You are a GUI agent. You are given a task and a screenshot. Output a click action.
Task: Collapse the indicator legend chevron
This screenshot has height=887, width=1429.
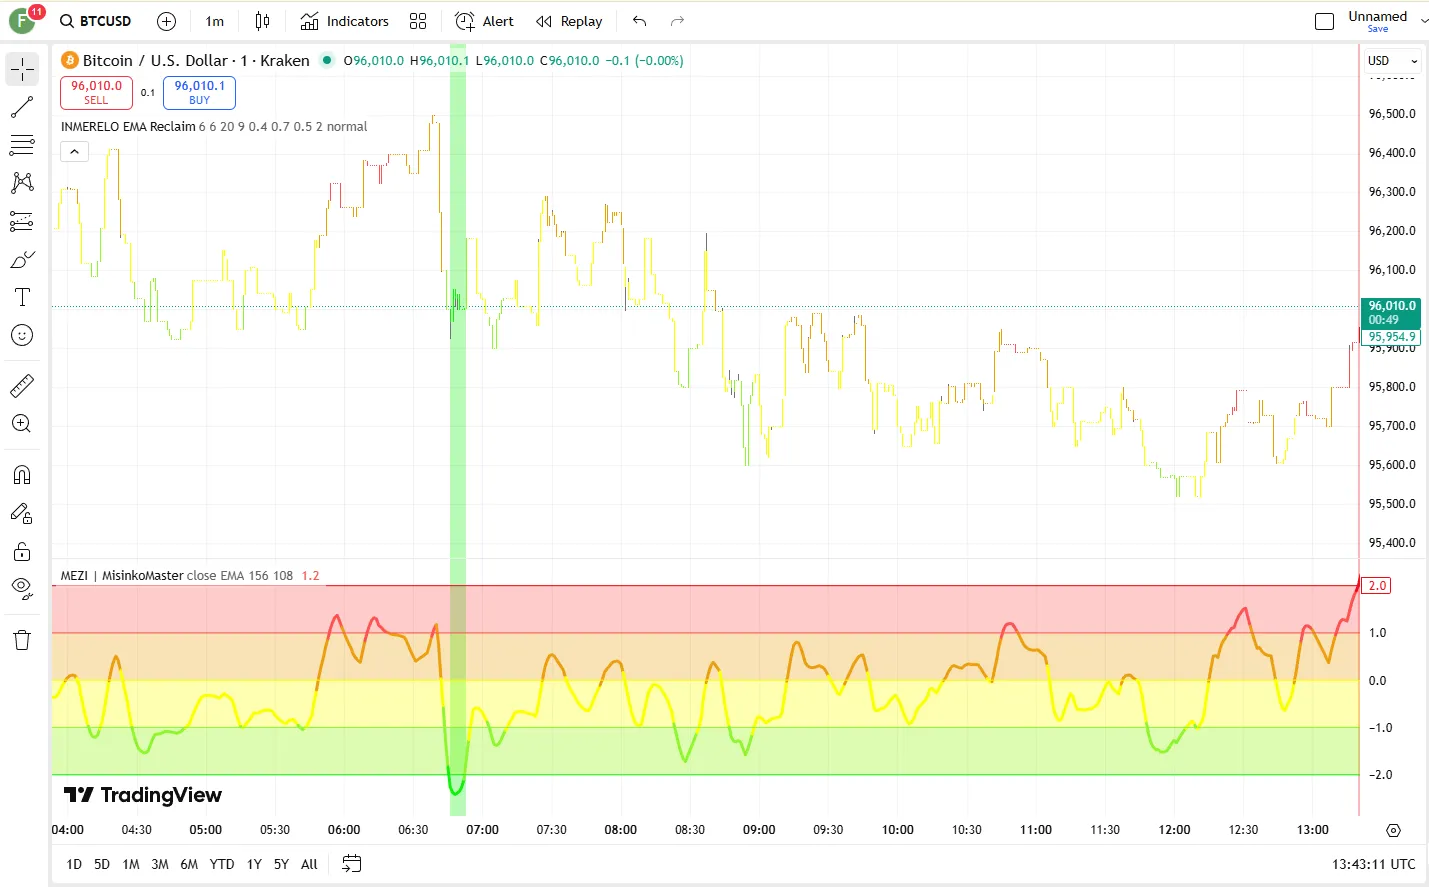[x=75, y=151]
